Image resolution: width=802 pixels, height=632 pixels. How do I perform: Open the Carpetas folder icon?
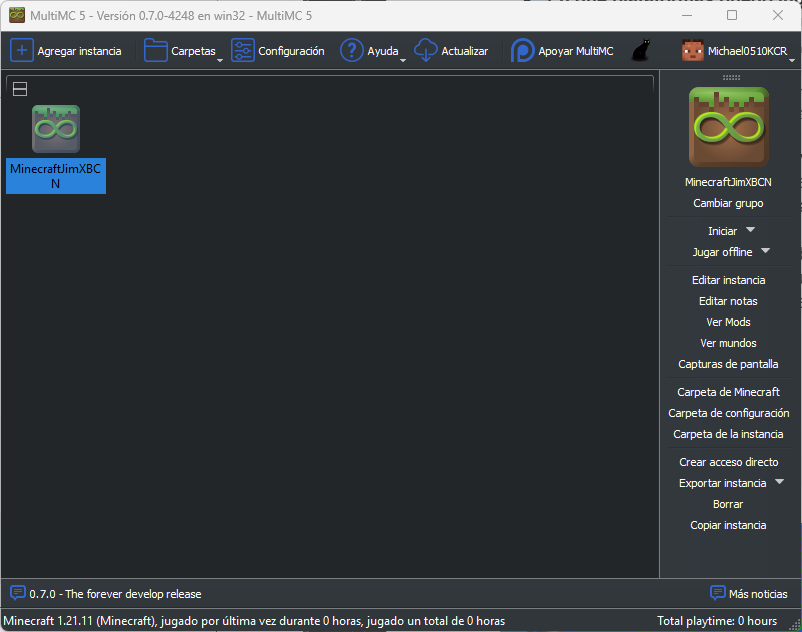pyautogui.click(x=155, y=51)
